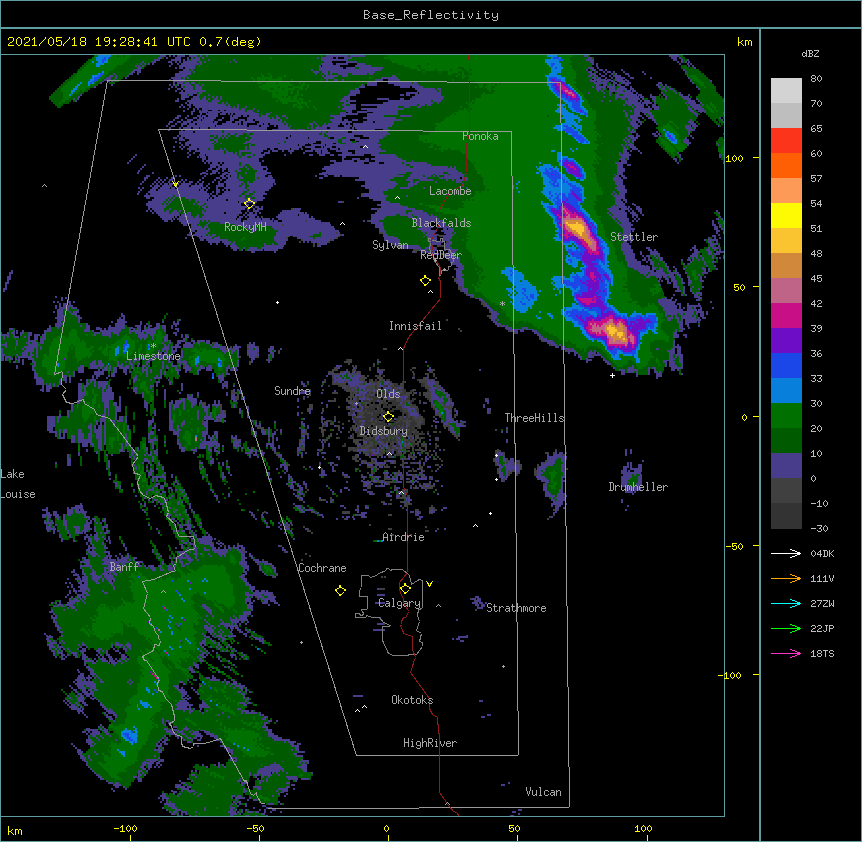This screenshot has height=842, width=862.
Task: Click the Limestone label
Action: tap(153, 356)
